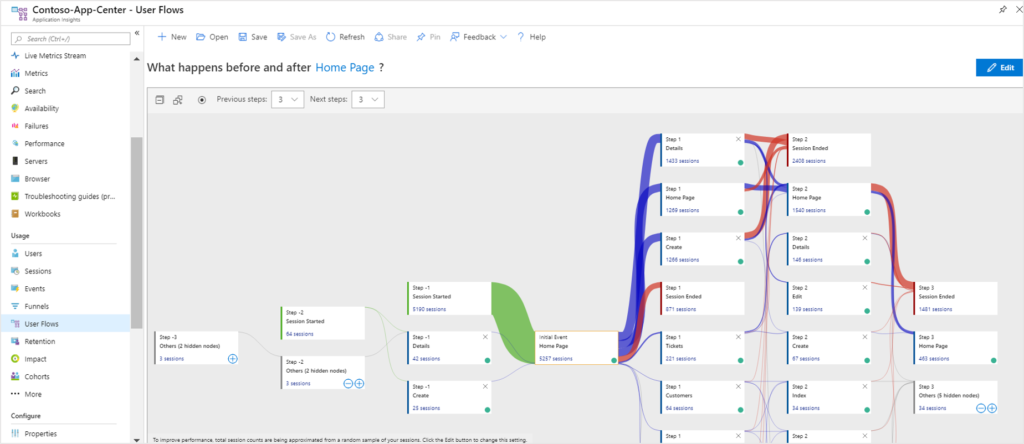Image resolution: width=1024 pixels, height=444 pixels.
Task: Click the blue Edit button
Action: tap(999, 68)
